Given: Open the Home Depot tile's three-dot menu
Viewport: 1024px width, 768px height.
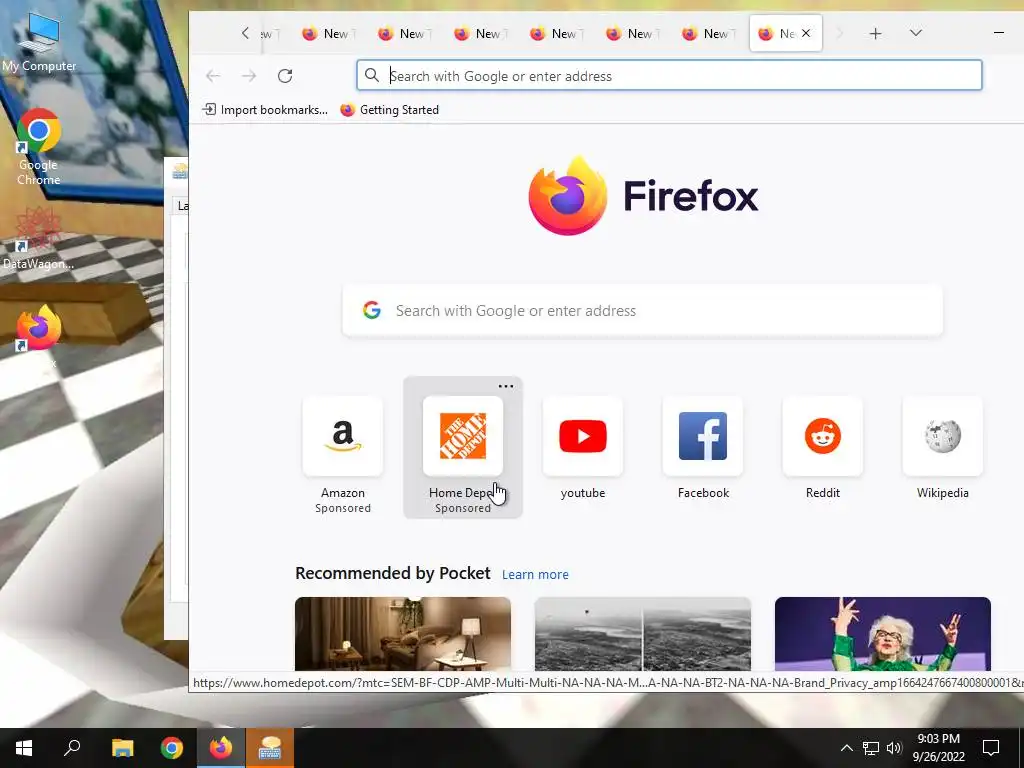Looking at the screenshot, I should pos(505,386).
